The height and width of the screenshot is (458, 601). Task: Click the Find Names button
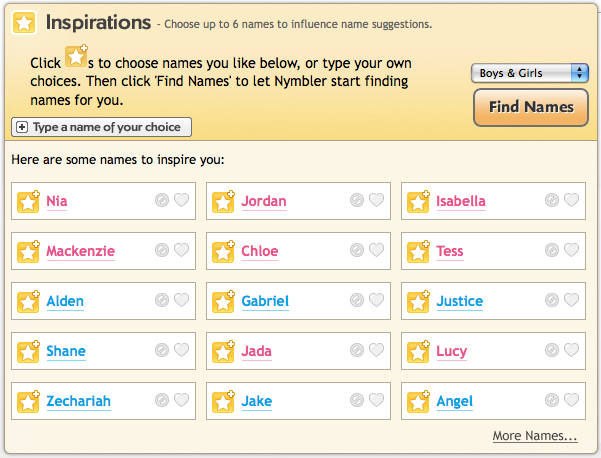(x=531, y=107)
